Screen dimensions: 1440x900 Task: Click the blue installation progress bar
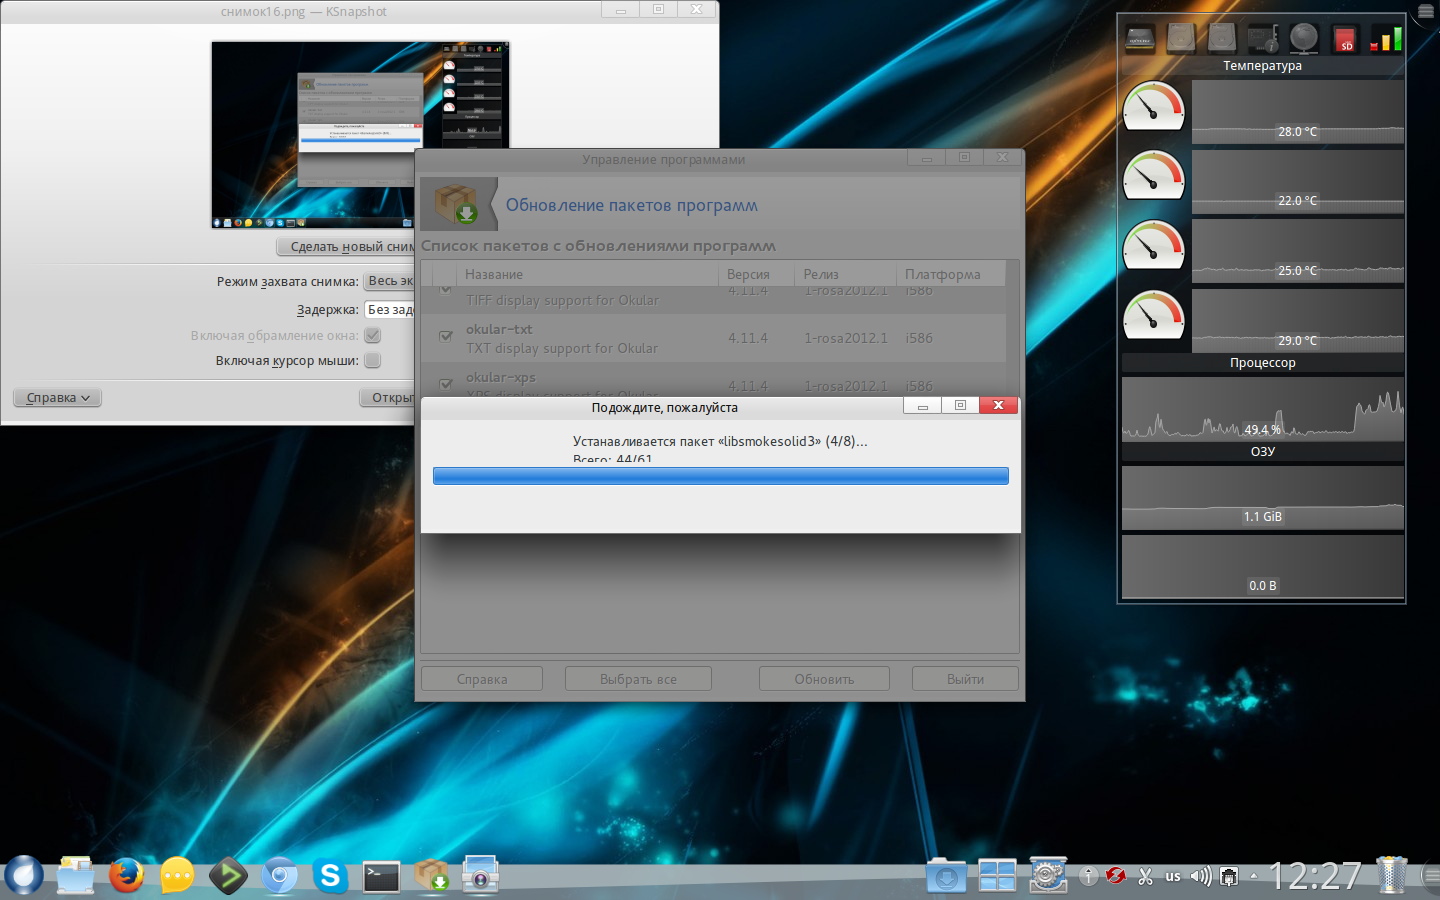point(721,476)
